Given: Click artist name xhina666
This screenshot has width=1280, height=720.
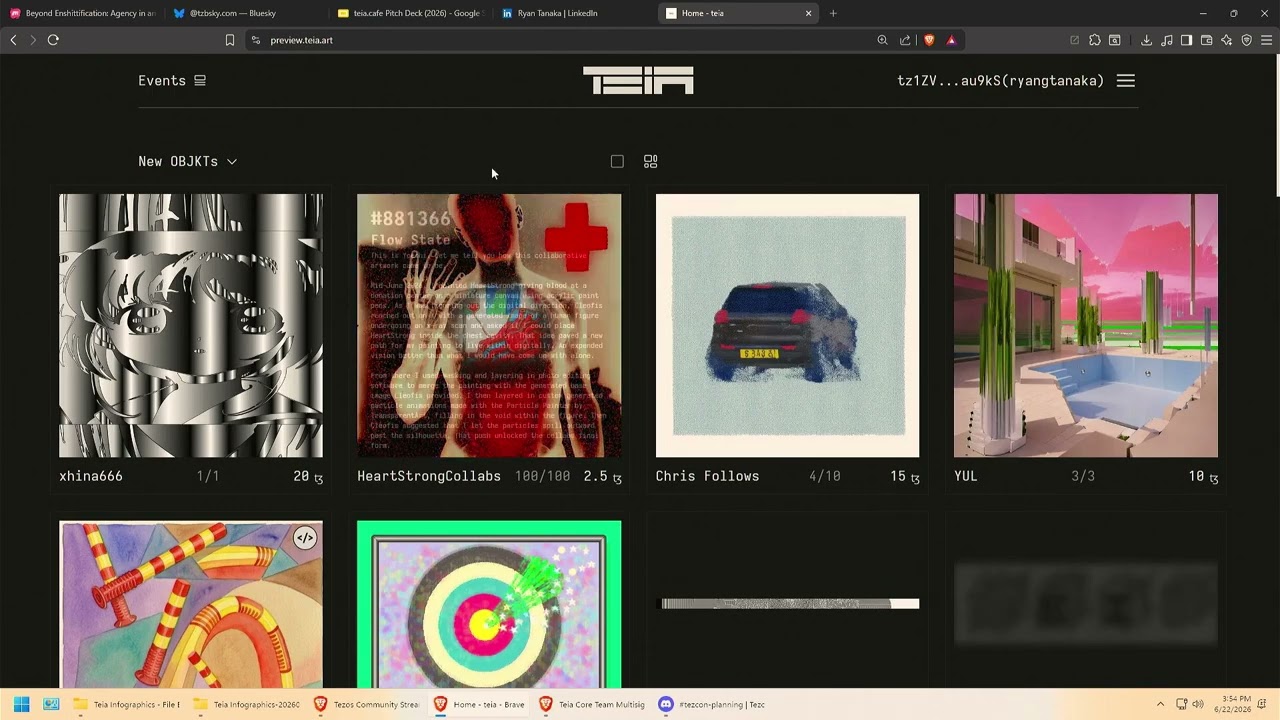Looking at the screenshot, I should click(91, 476).
